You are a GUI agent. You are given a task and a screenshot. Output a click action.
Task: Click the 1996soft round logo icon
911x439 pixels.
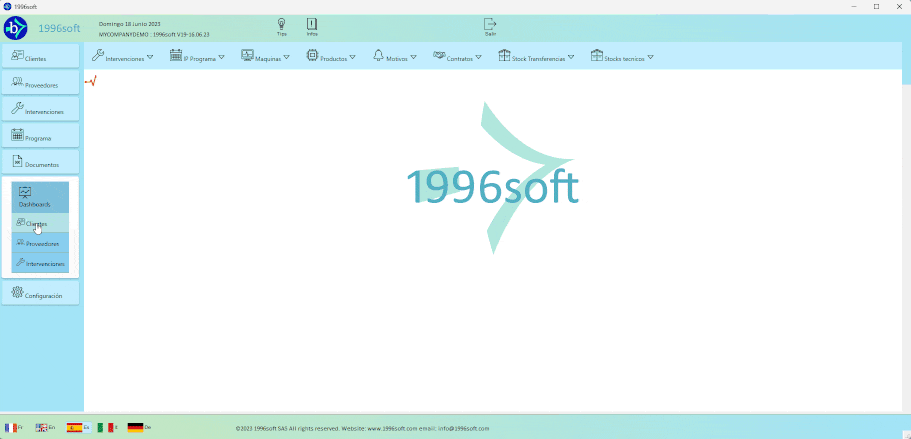[16, 28]
